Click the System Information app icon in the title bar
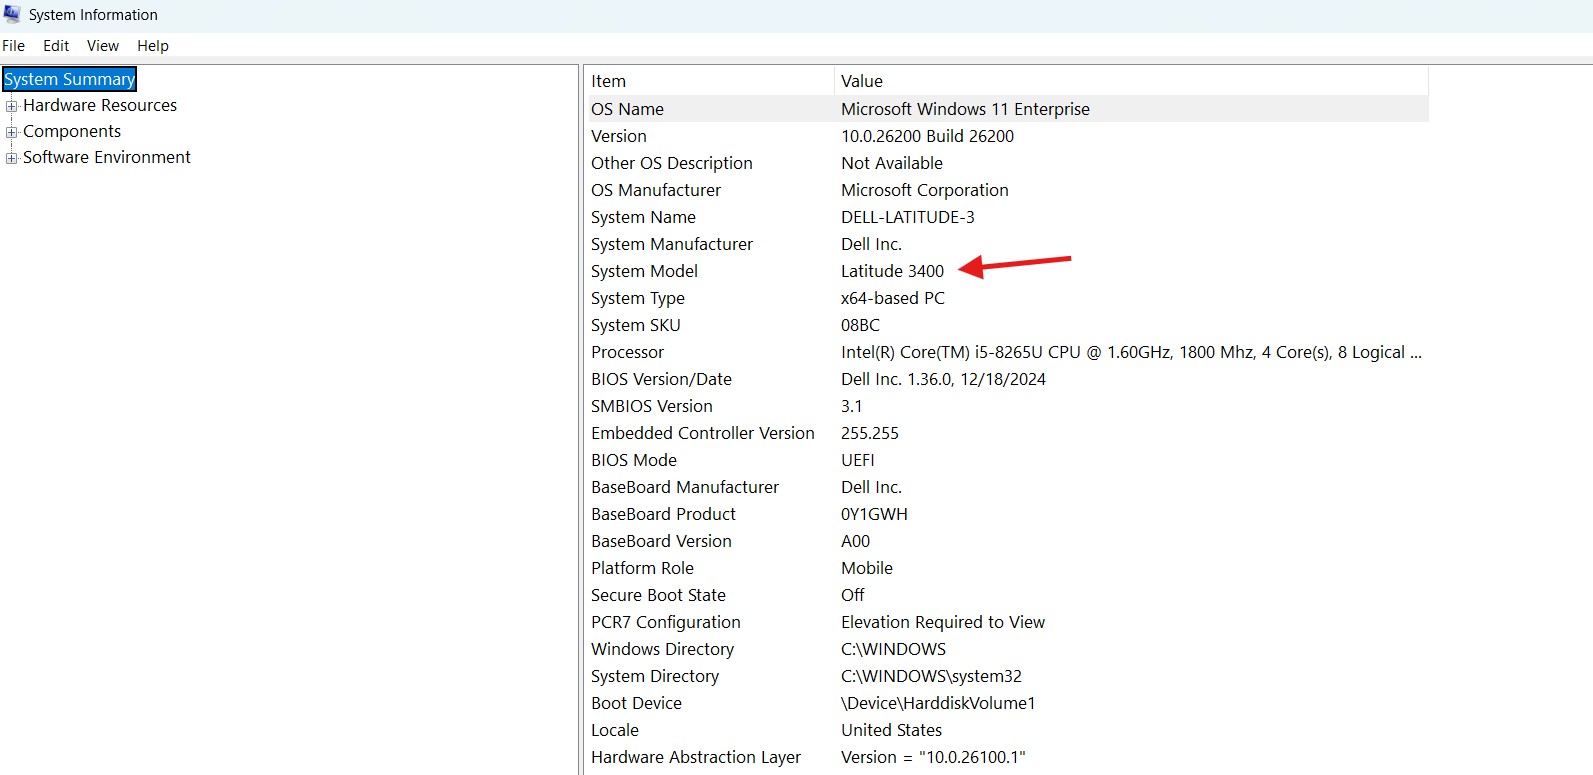 pyautogui.click(x=12, y=14)
